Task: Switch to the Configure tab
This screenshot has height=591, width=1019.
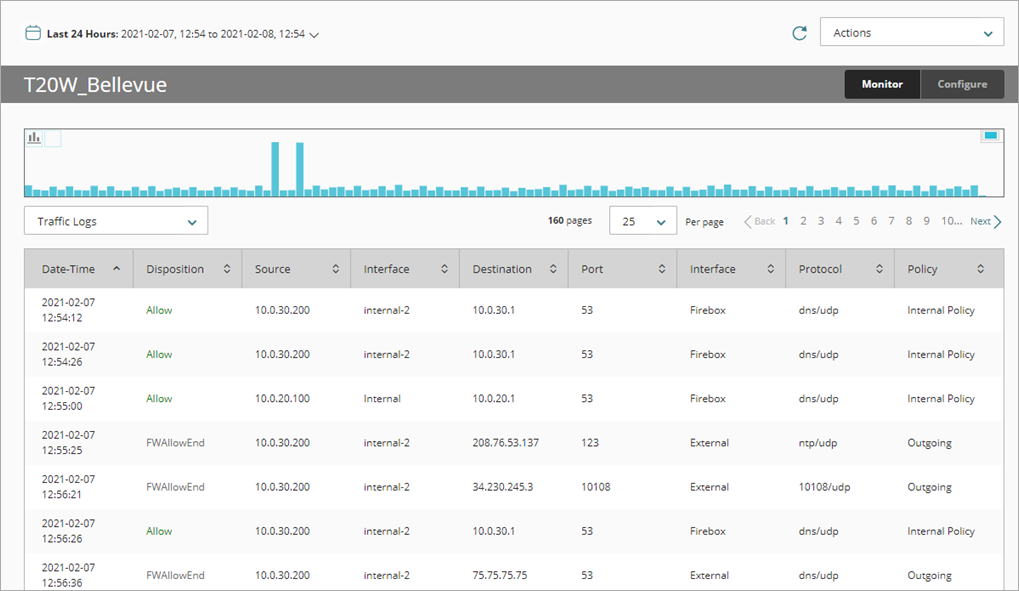Action: pos(962,84)
